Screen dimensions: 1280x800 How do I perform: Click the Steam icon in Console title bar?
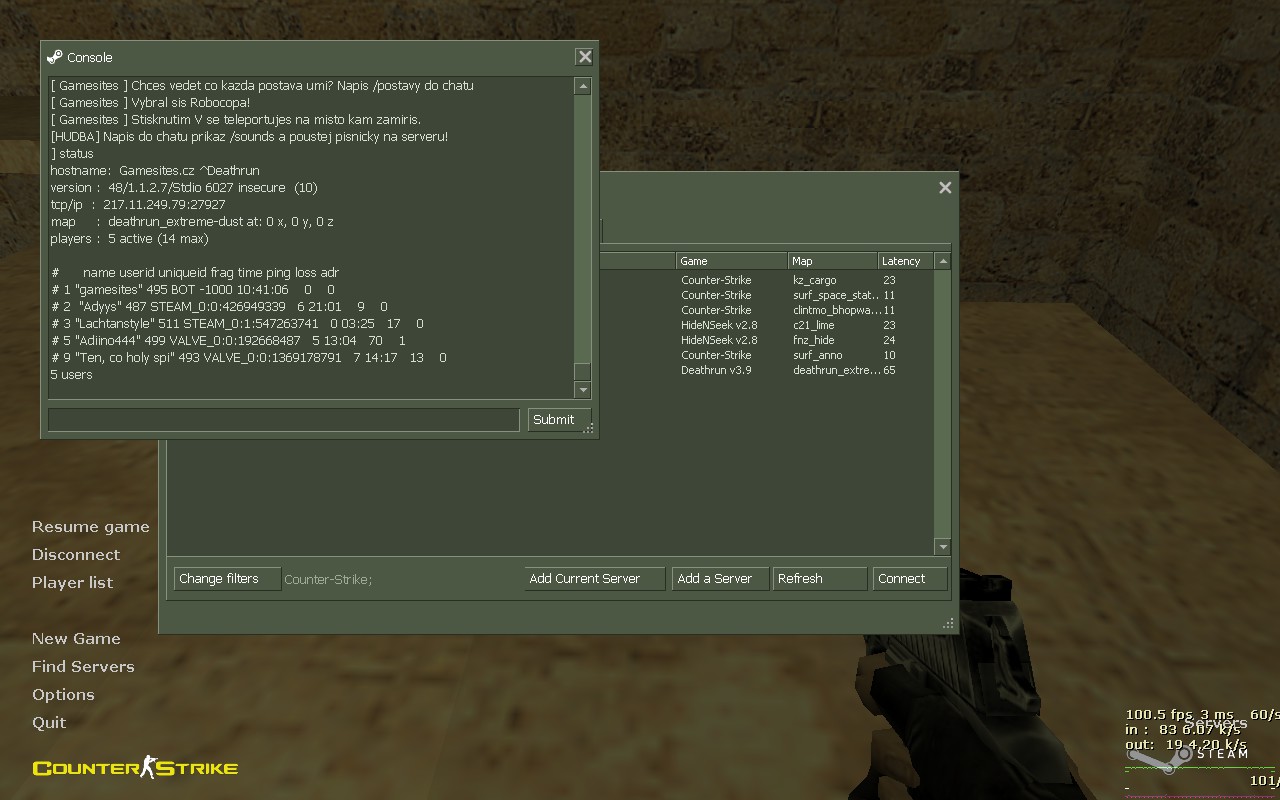coord(55,57)
